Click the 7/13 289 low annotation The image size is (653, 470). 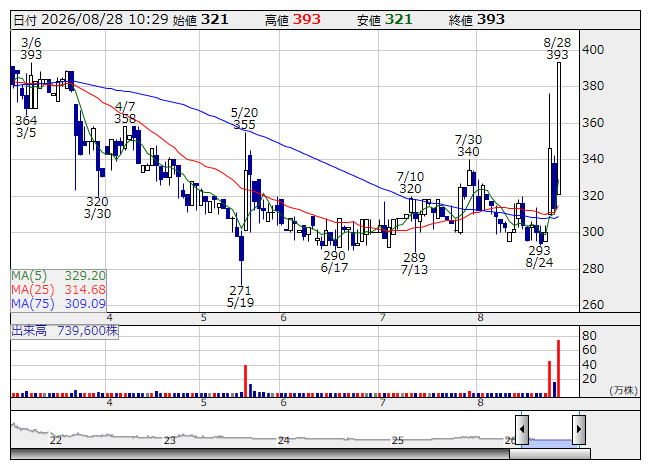[414, 264]
